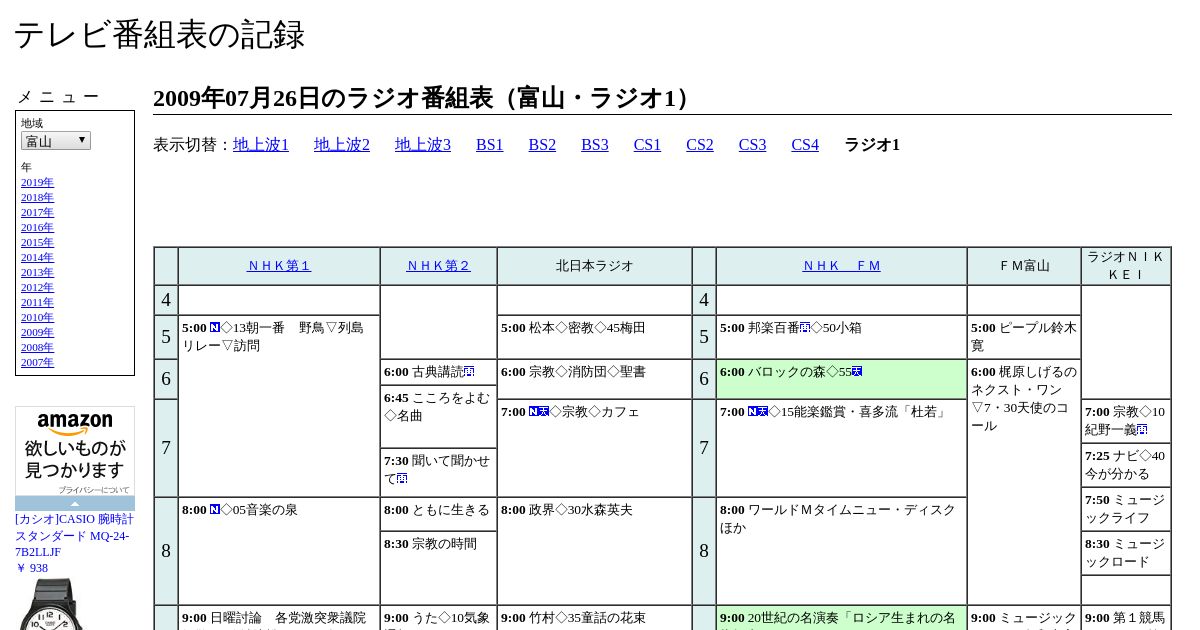Click the ラジオＮＩＫＫＥＩ column header
The image size is (1200, 630).
(x=1126, y=266)
